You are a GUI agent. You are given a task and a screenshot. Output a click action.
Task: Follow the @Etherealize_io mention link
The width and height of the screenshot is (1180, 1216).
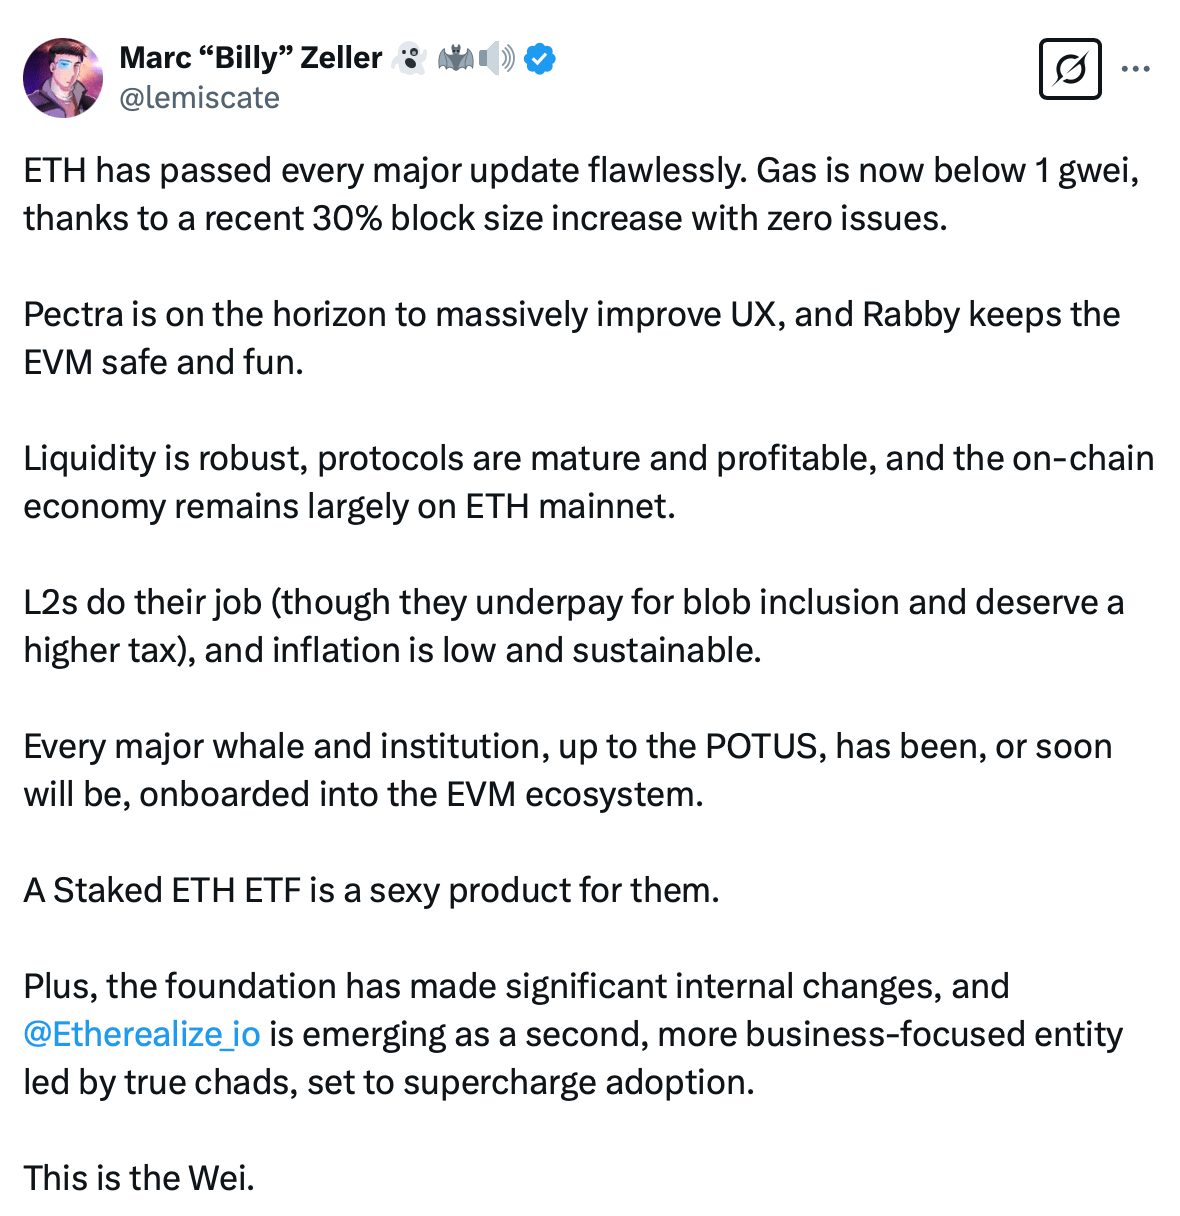click(142, 1034)
